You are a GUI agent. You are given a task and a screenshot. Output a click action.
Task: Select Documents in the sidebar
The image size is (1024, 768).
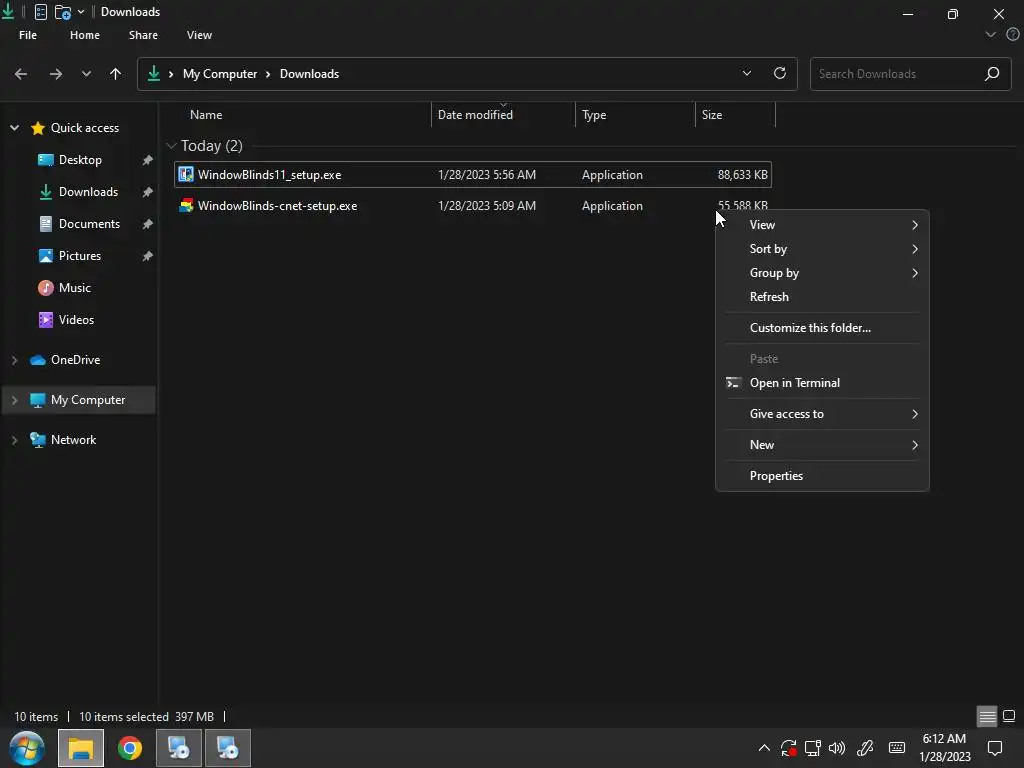click(89, 224)
